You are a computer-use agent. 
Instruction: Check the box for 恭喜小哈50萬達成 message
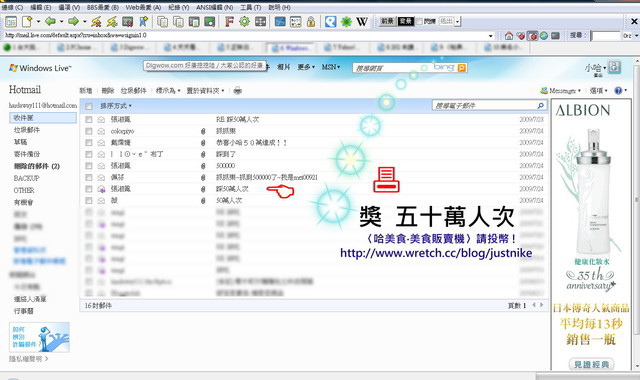(89, 142)
